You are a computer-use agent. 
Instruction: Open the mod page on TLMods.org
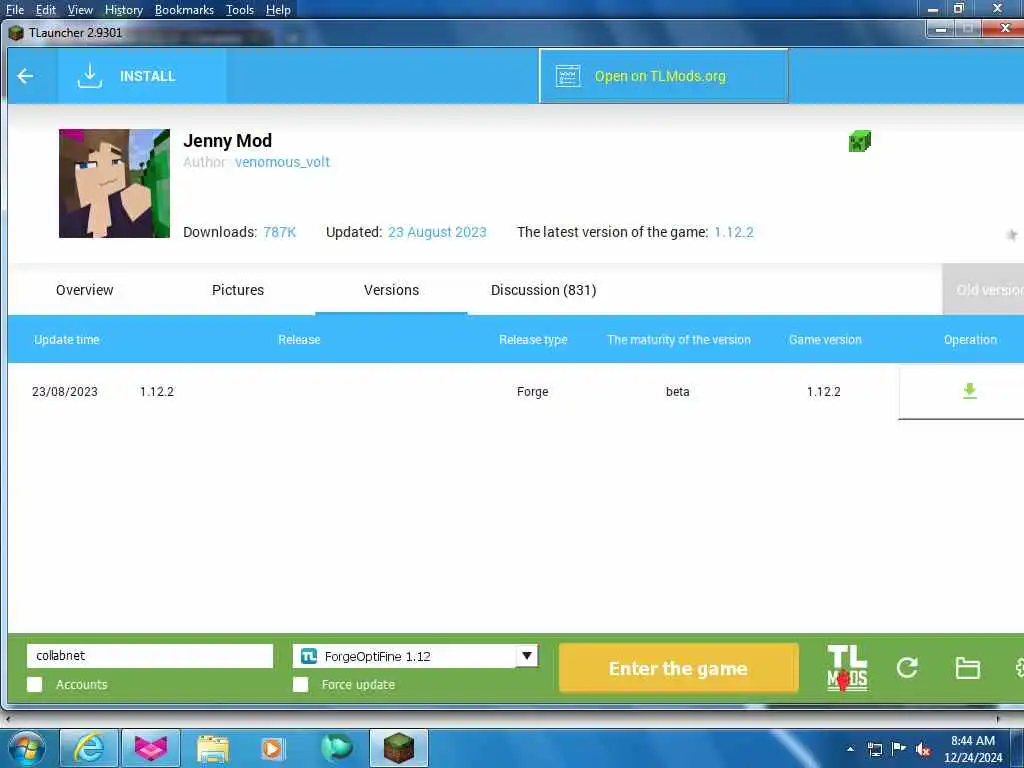point(664,76)
